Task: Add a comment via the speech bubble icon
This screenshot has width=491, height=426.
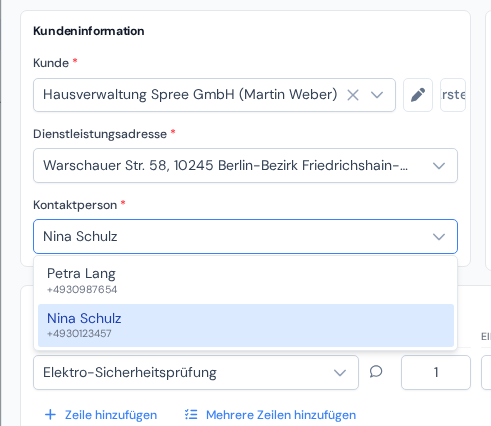Action: tap(376, 372)
